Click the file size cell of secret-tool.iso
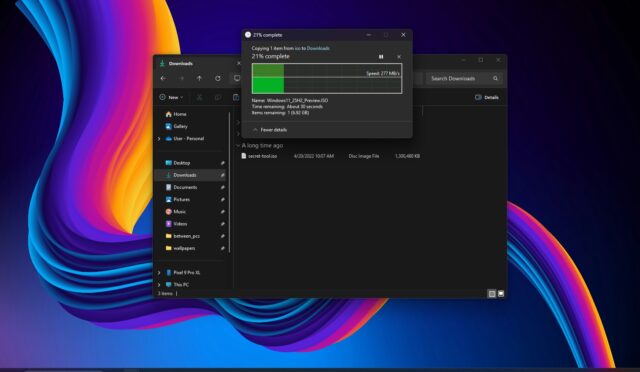The width and height of the screenshot is (640, 372). click(407, 156)
